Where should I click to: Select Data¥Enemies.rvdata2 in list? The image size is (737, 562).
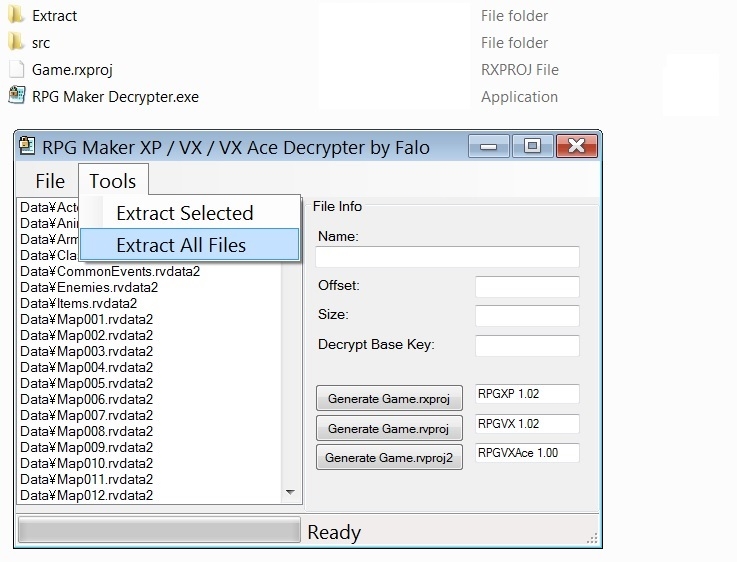[89, 288]
